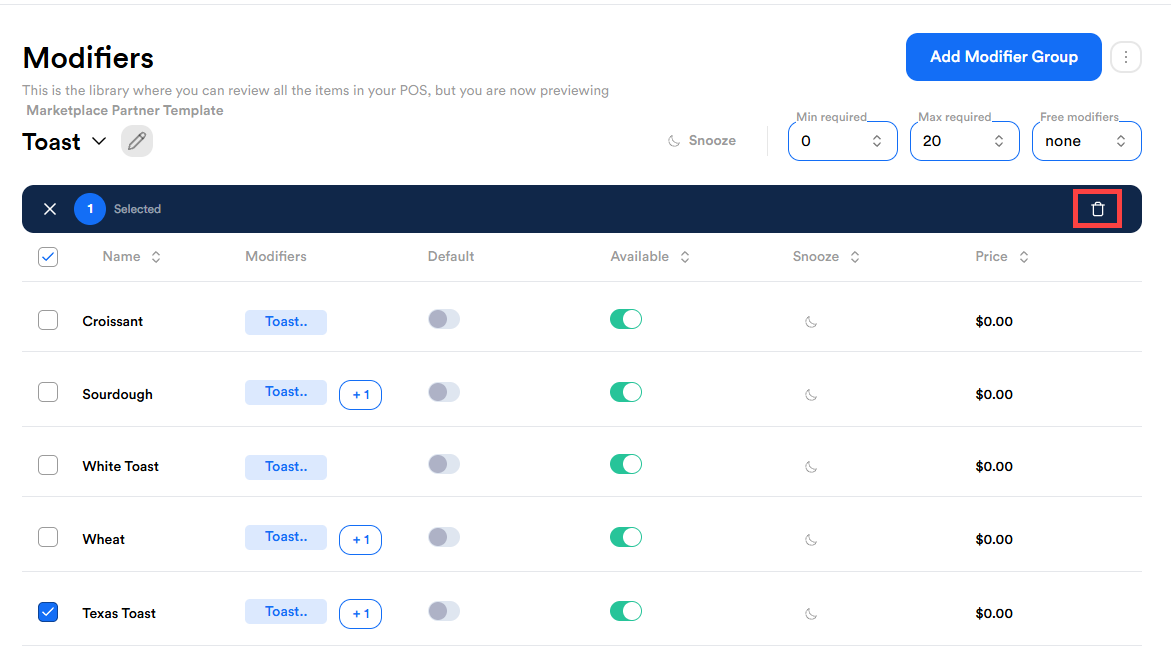This screenshot has height=669, width=1171.
Task: Check the Croissant row checkbox
Action: click(48, 320)
